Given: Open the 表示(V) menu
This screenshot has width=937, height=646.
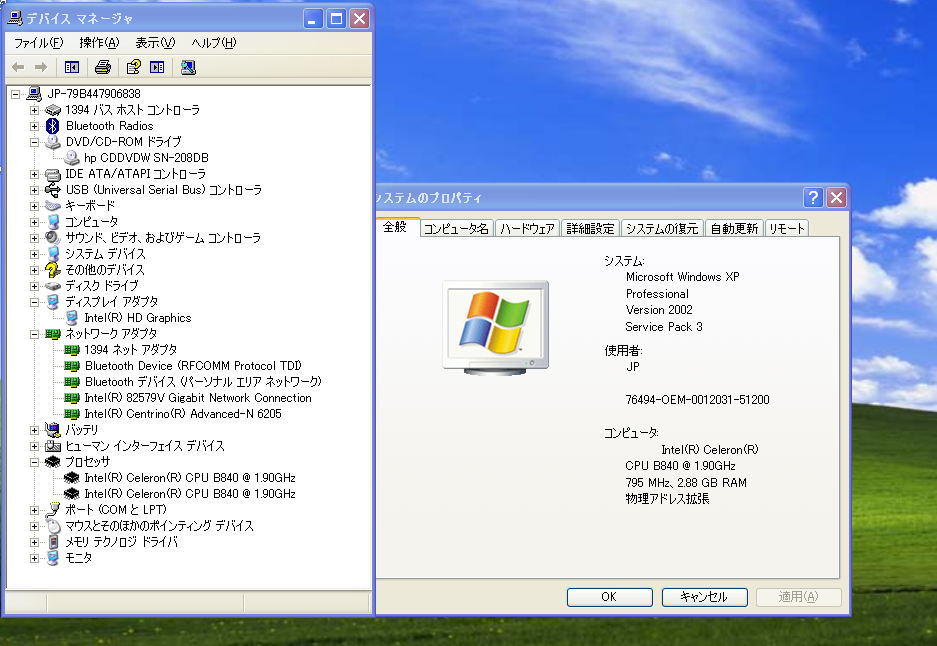Looking at the screenshot, I should click(x=155, y=42).
